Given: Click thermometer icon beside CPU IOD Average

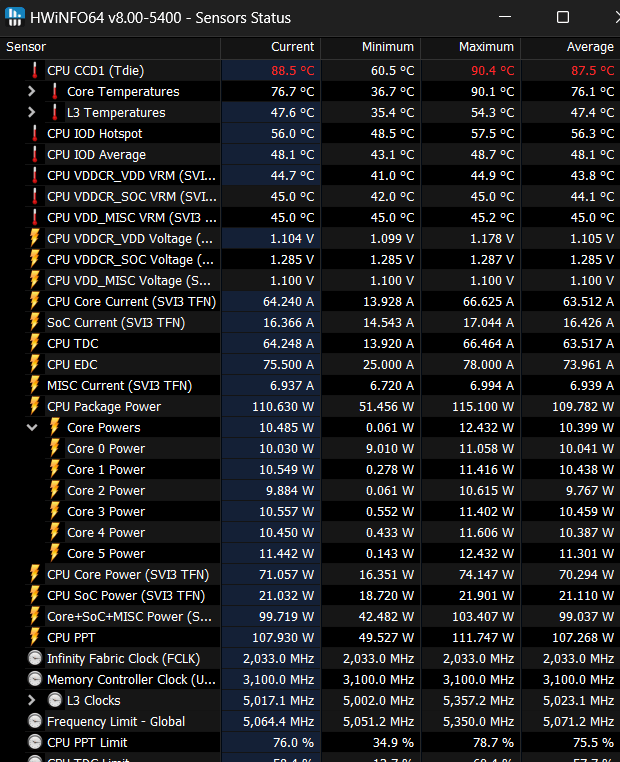Looking at the screenshot, I should tap(34, 155).
